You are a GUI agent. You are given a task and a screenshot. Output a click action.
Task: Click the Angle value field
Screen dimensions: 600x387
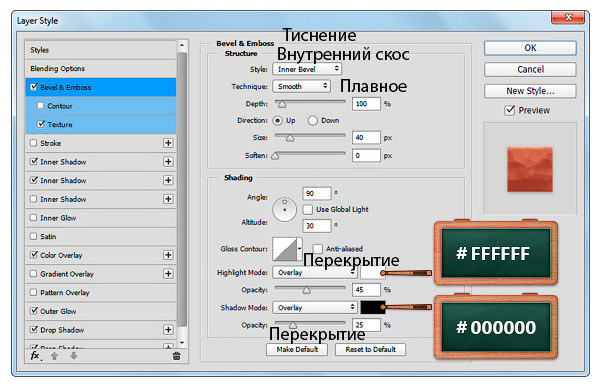click(x=316, y=193)
